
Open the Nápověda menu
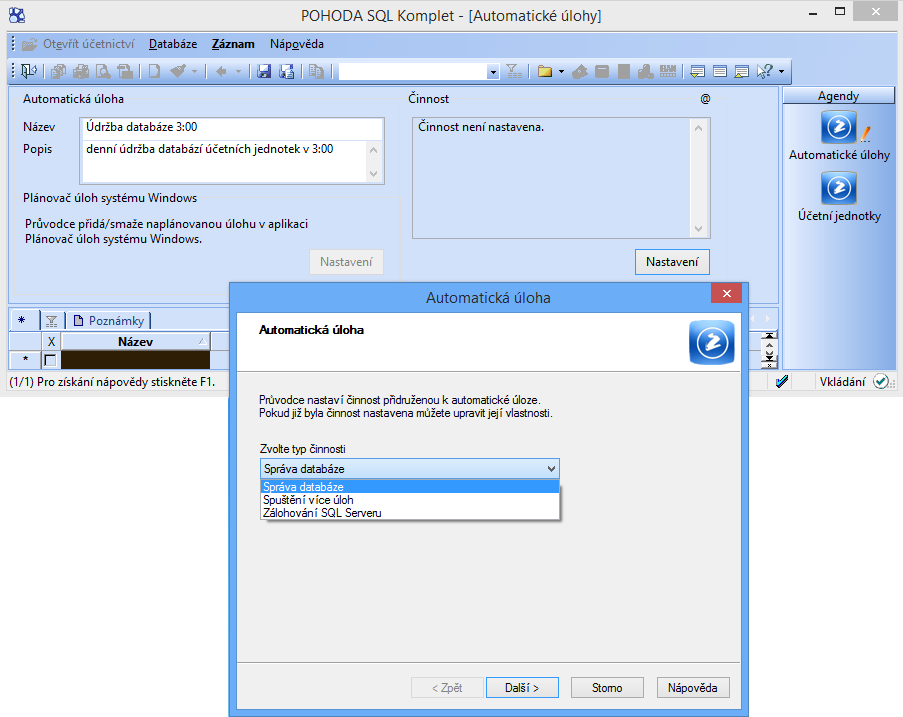coord(297,44)
